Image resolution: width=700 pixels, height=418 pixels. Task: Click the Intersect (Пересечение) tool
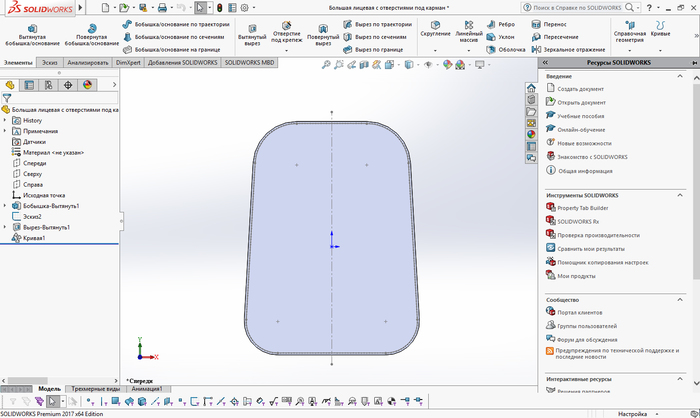555,37
